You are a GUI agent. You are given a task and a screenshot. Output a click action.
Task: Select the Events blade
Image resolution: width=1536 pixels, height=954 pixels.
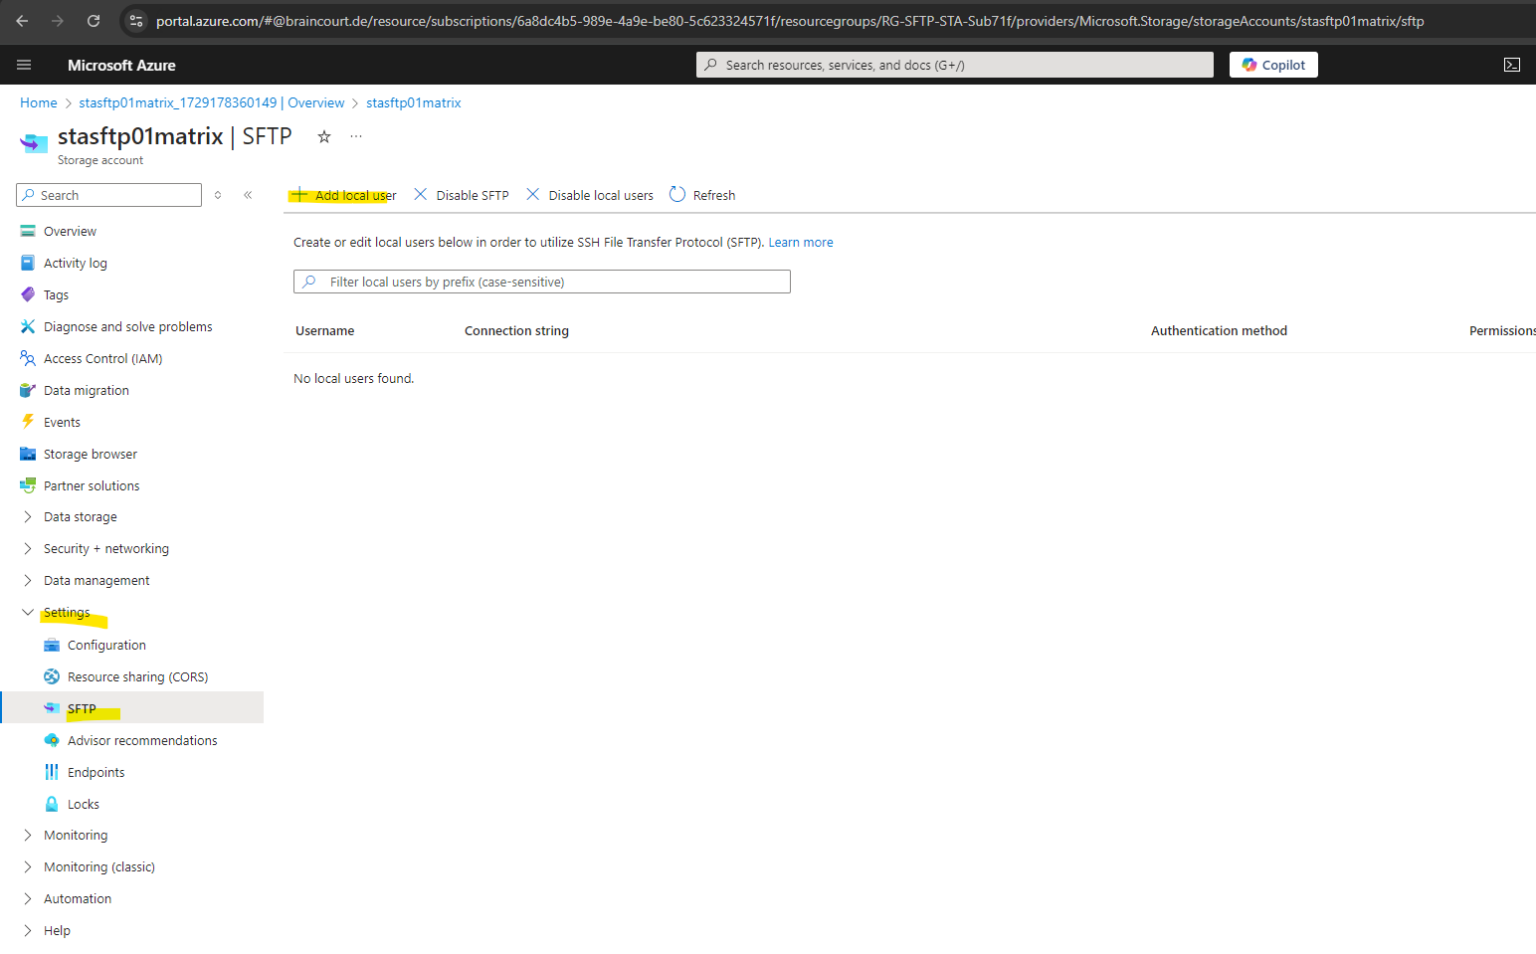(62, 421)
